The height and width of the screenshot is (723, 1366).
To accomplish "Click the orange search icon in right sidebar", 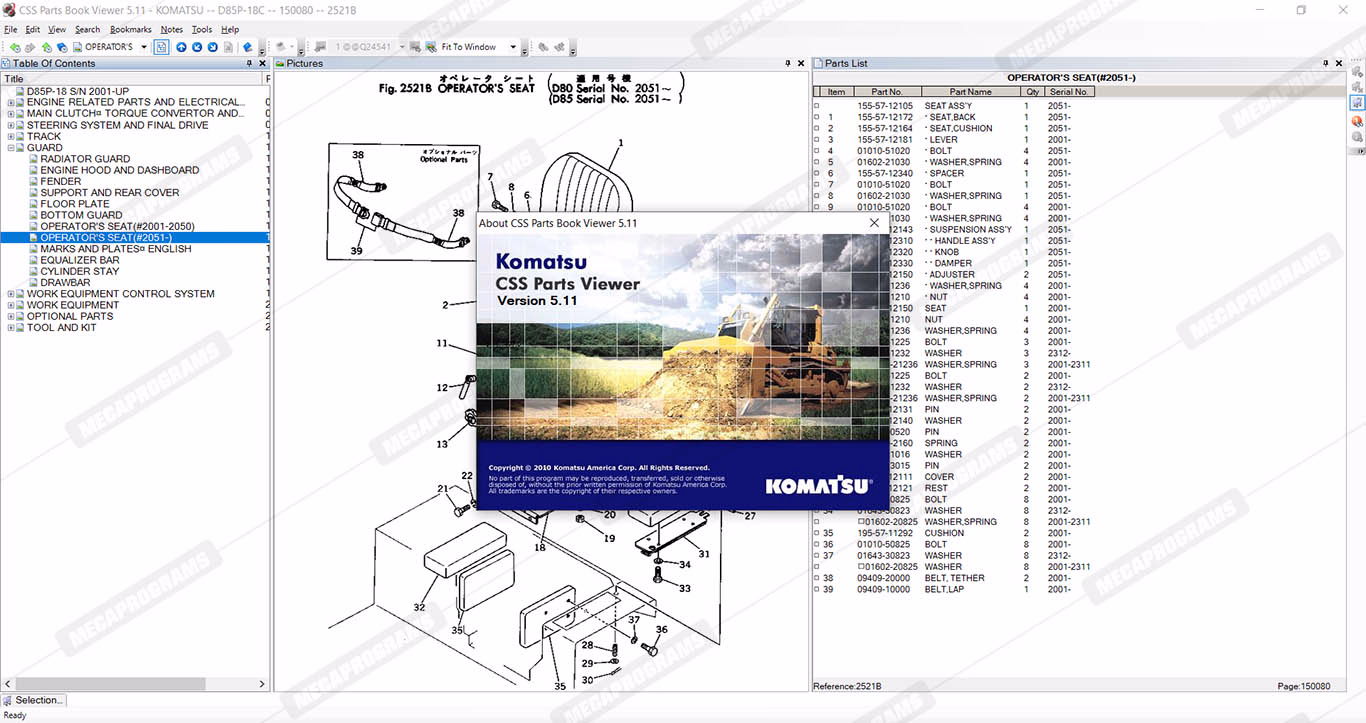I will (x=1357, y=120).
